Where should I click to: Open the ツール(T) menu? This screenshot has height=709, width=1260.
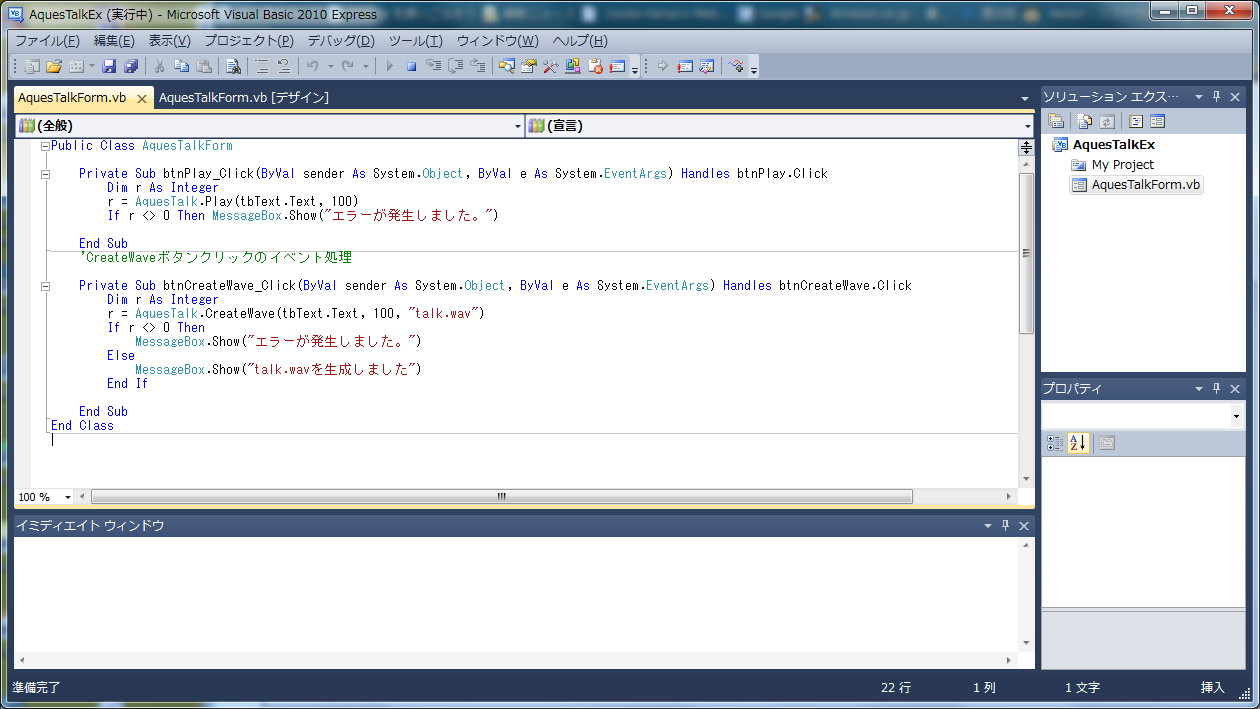click(415, 41)
